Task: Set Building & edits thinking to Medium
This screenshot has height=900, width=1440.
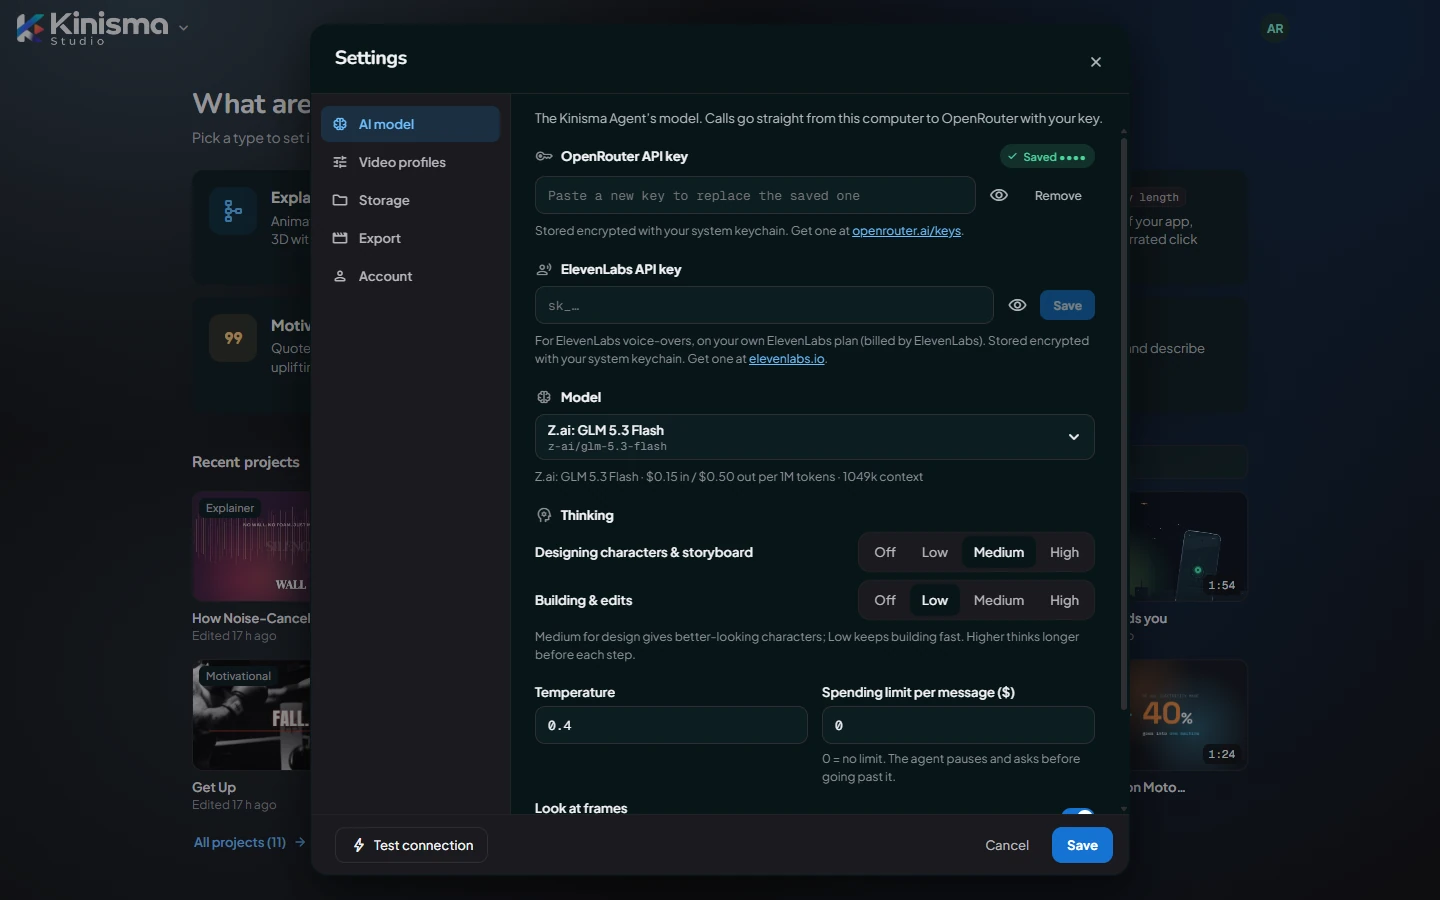Action: (999, 600)
